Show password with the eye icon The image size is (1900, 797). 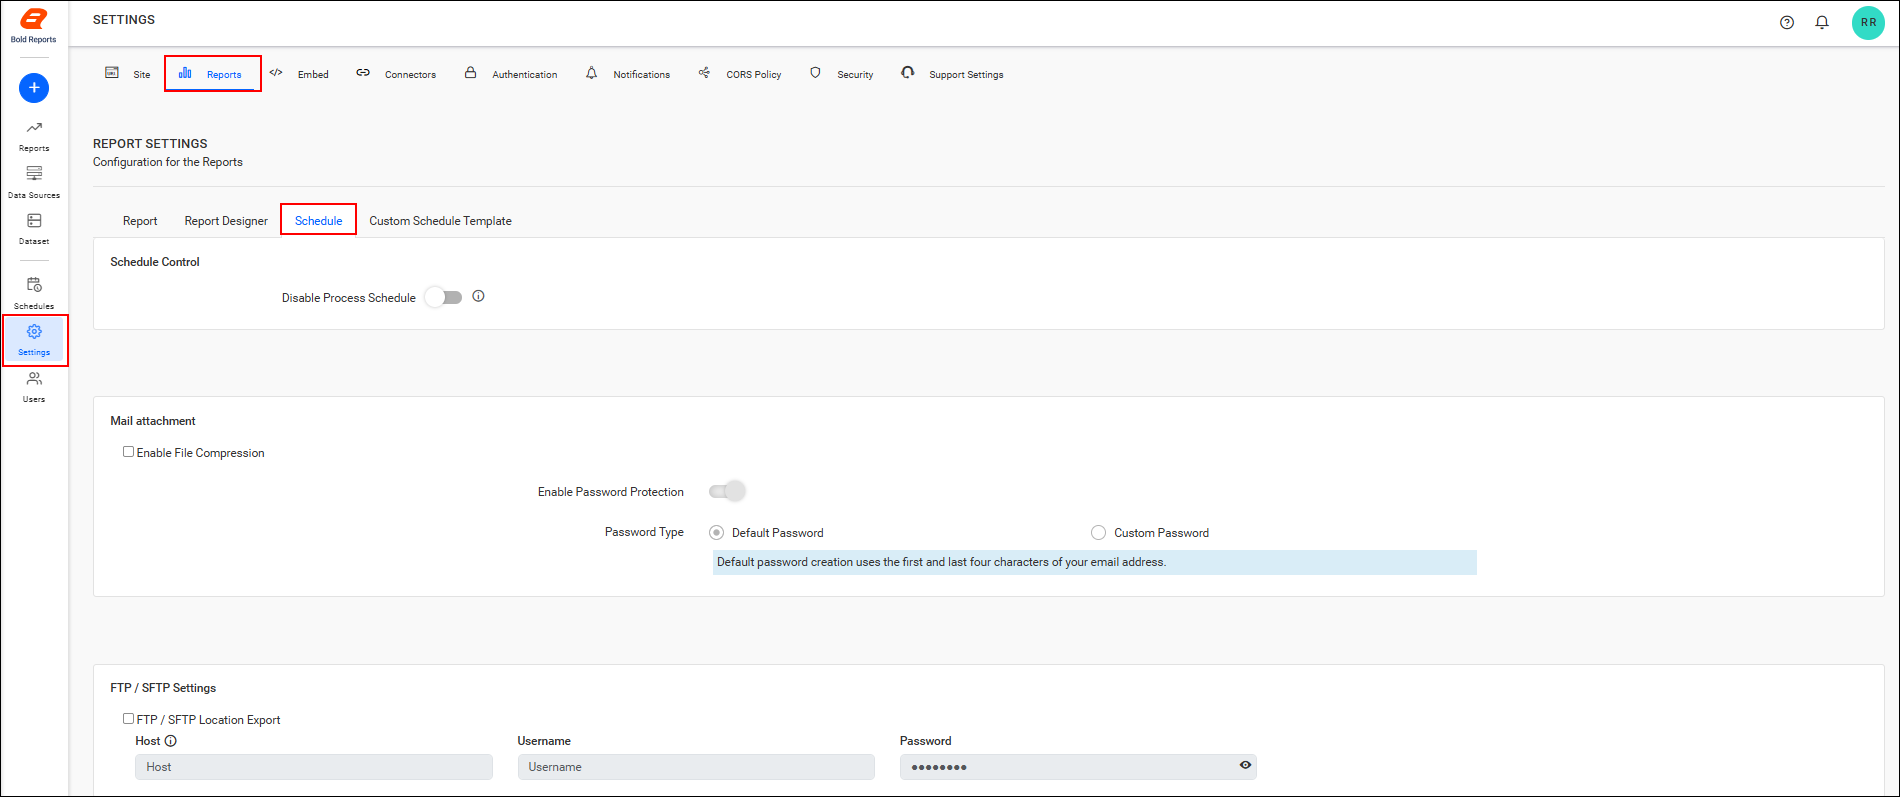pyautogui.click(x=1245, y=765)
